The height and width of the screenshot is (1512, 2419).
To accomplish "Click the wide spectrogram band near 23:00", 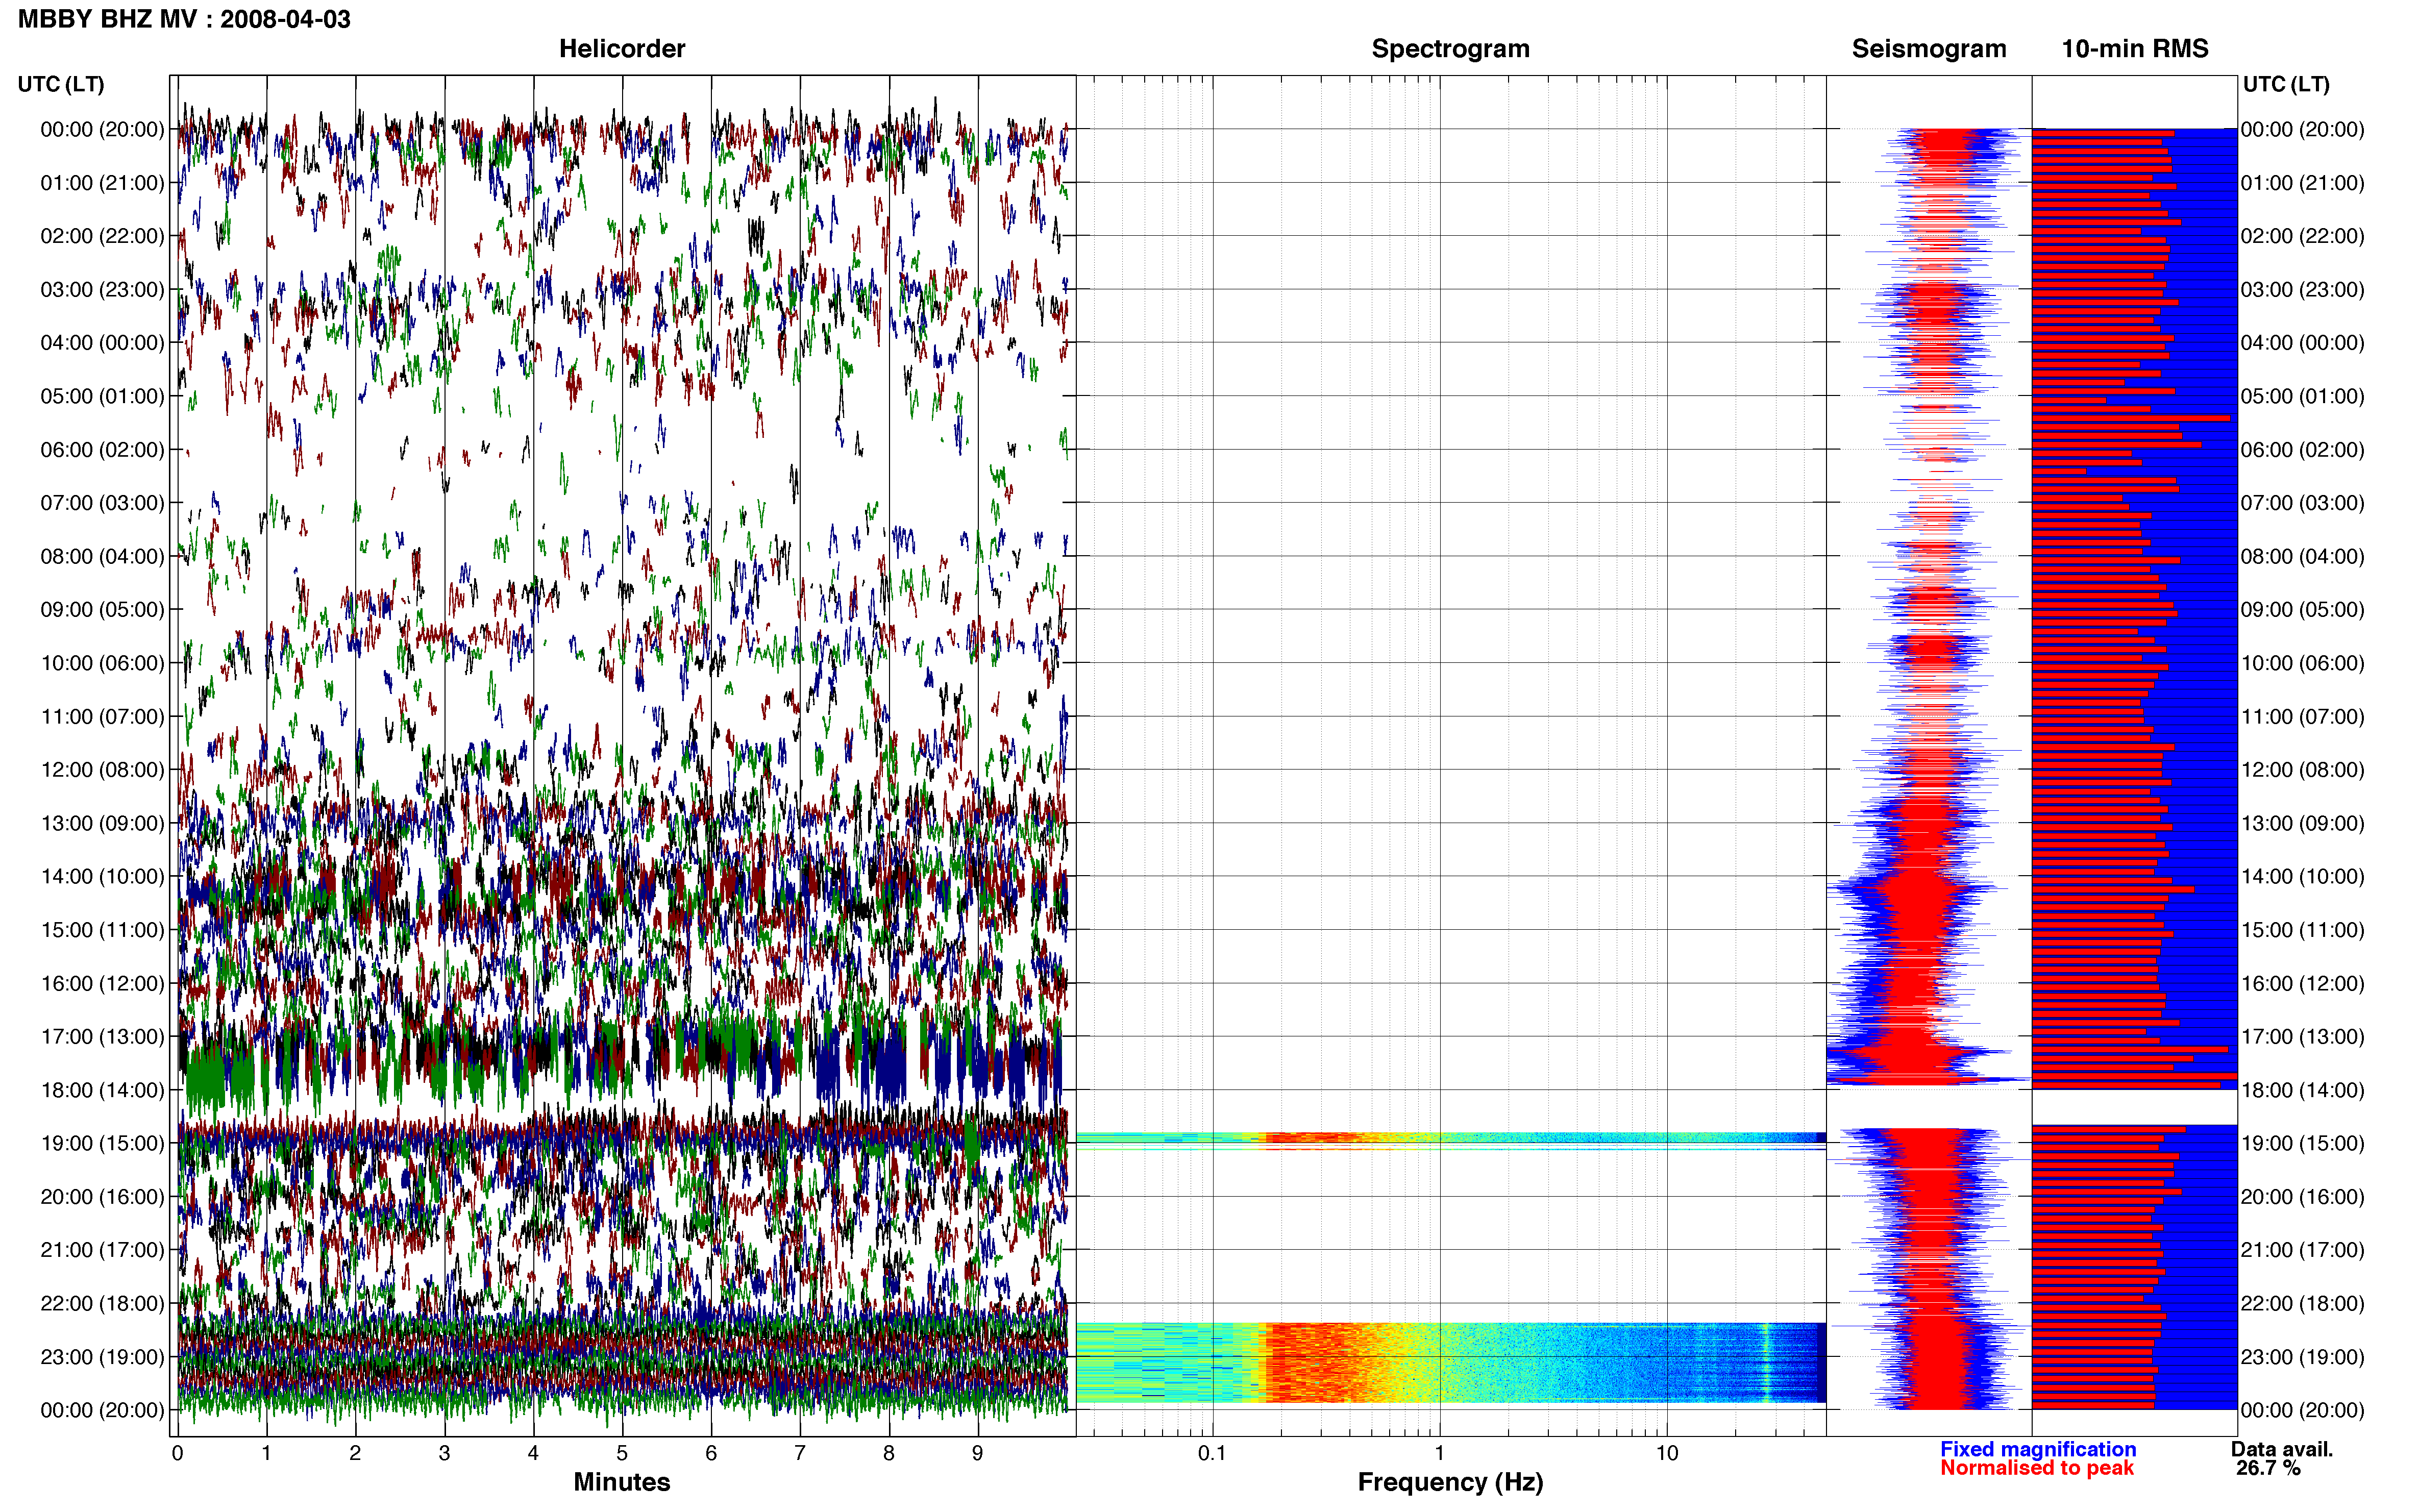I will [1450, 1362].
